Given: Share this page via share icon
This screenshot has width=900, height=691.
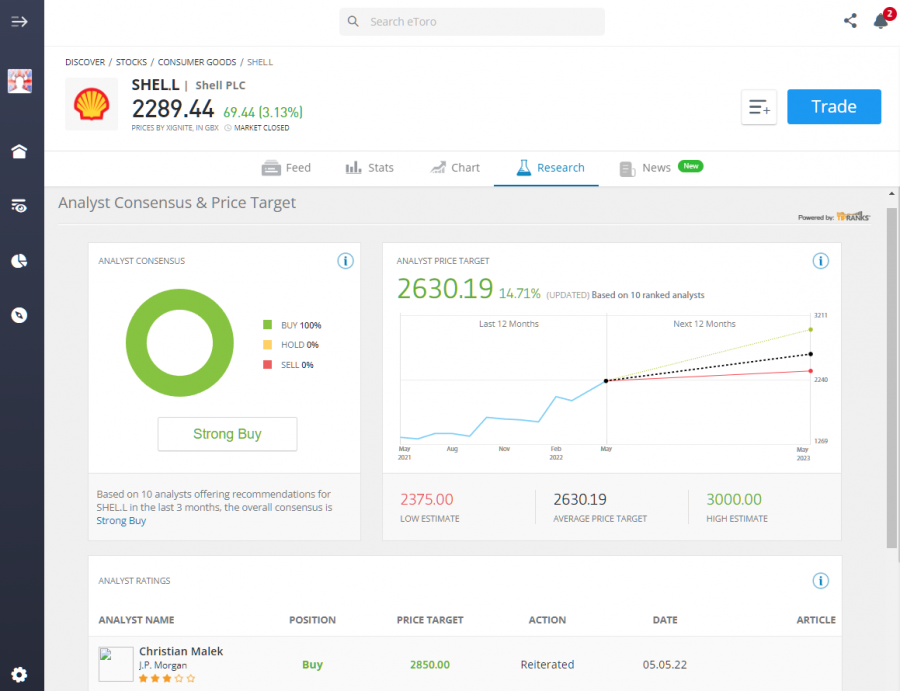Looking at the screenshot, I should (x=850, y=21).
